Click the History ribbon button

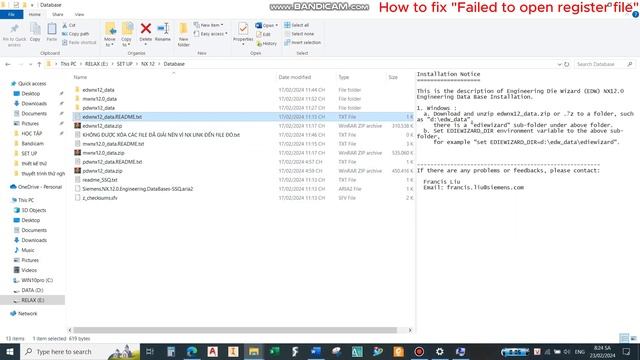pyautogui.click(x=267, y=43)
